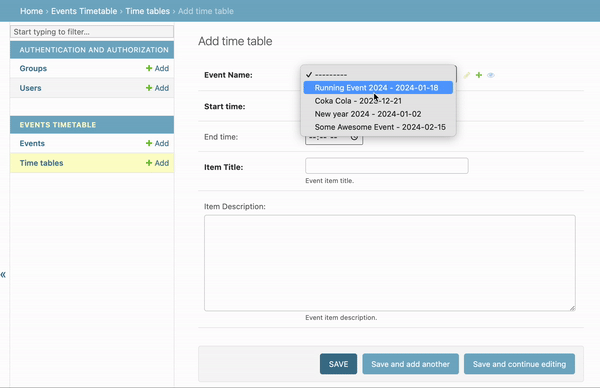
Task: Click the eye view icon beside Event Name
Action: point(491,75)
